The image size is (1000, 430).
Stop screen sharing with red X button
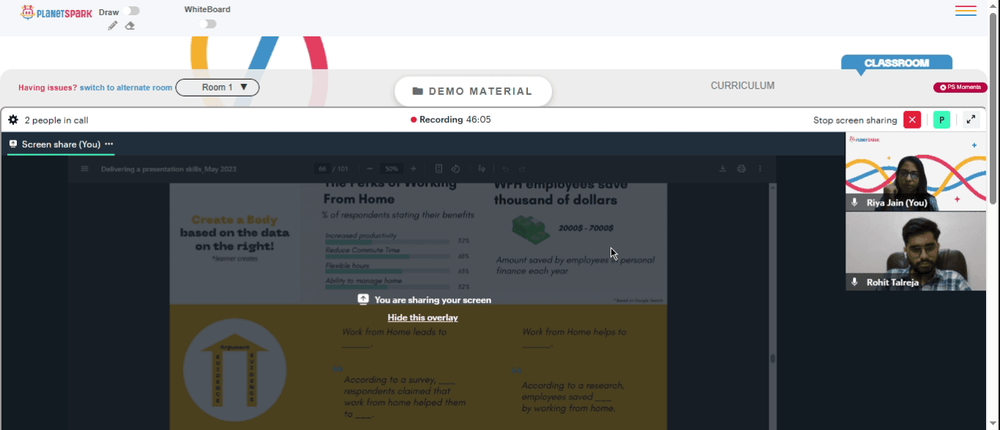912,119
